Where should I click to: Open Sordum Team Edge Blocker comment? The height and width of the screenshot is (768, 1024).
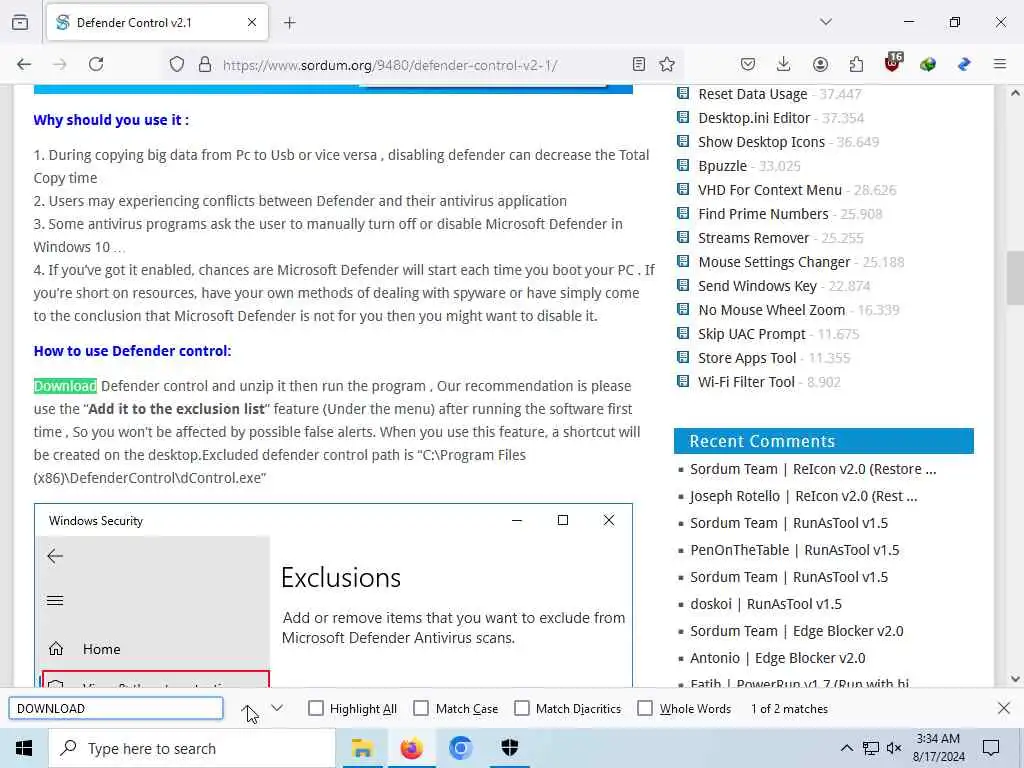796,631
